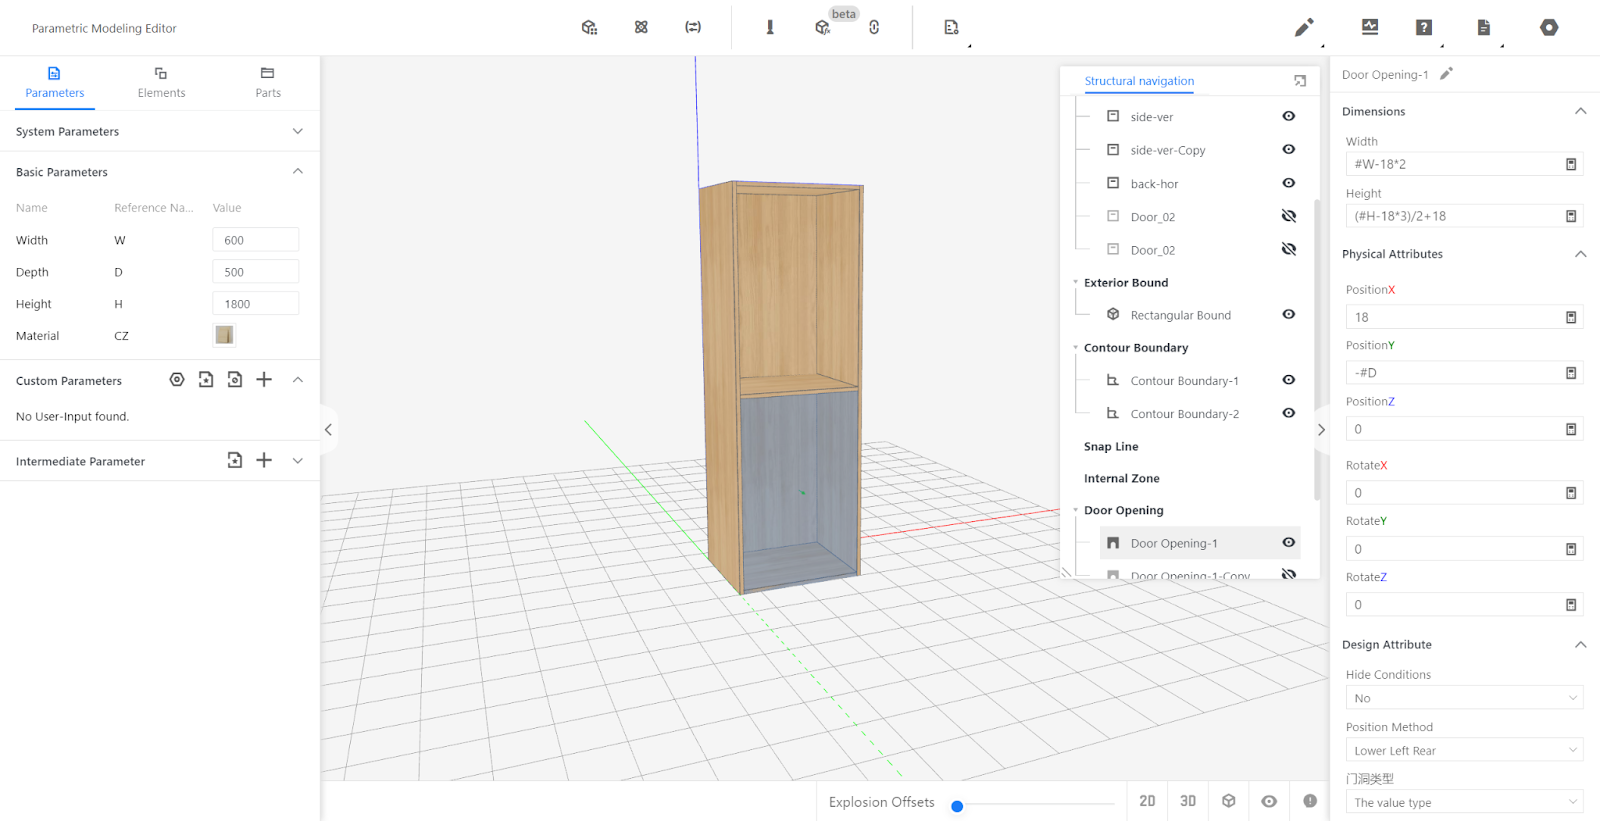
Task: Open the Hide Conditions dropdown
Action: pyautogui.click(x=1464, y=698)
